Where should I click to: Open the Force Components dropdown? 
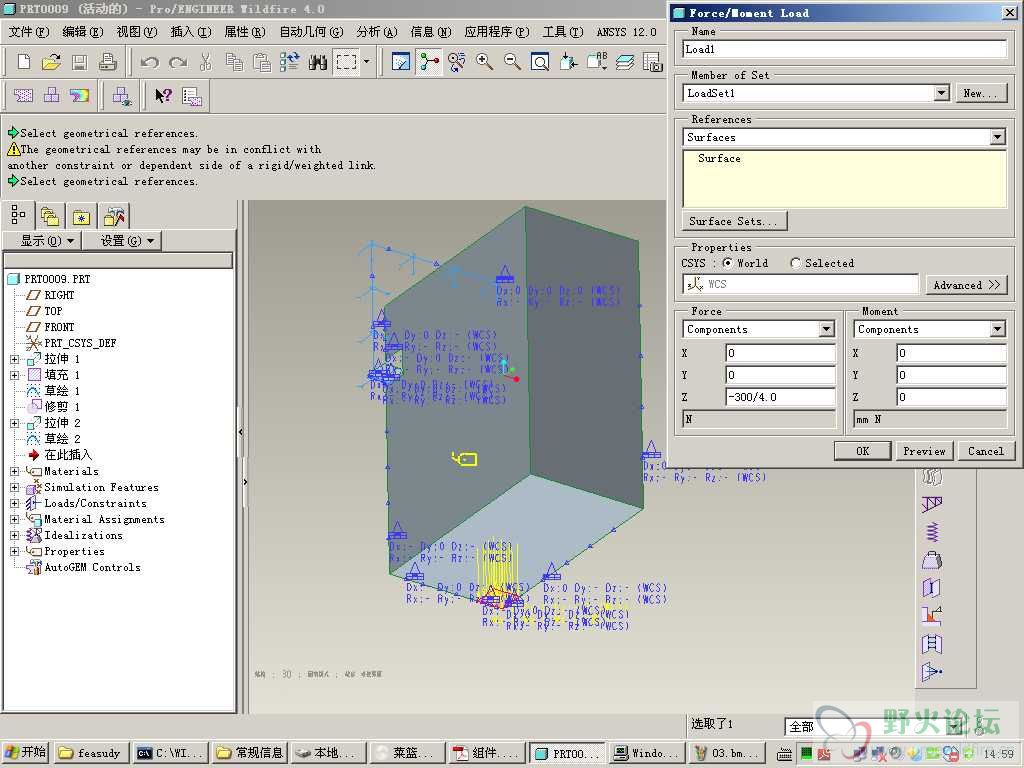point(826,329)
